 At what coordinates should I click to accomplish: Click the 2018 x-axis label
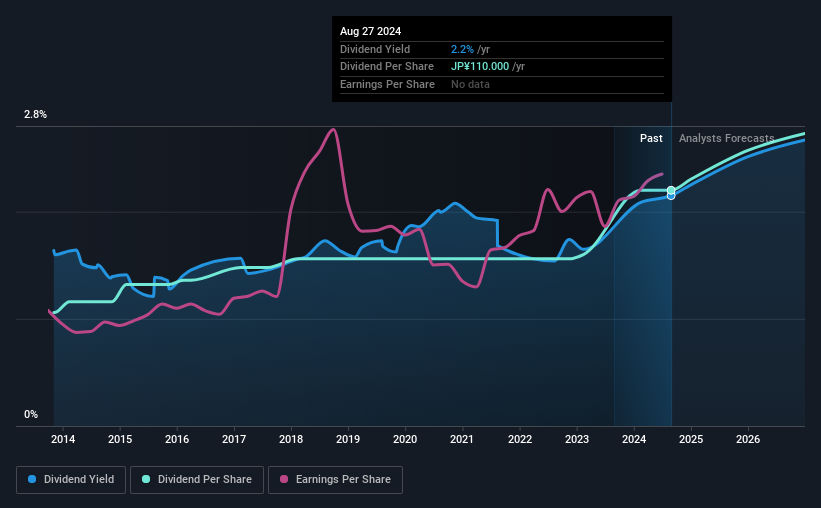pyautogui.click(x=291, y=439)
